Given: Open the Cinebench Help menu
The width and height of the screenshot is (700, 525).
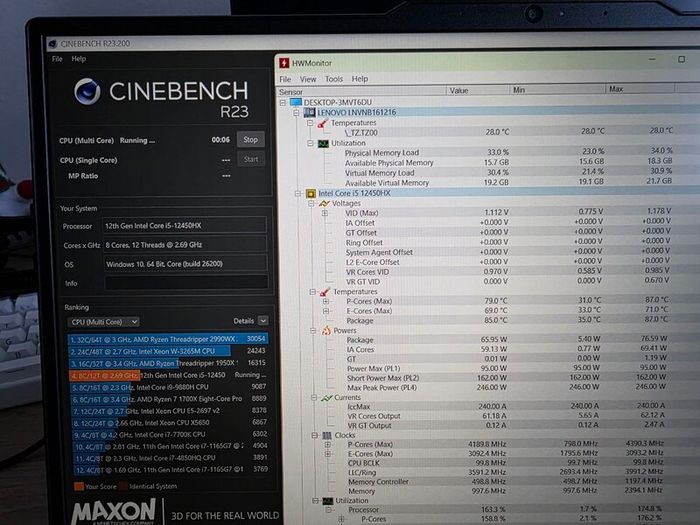Looking at the screenshot, I should (x=79, y=59).
